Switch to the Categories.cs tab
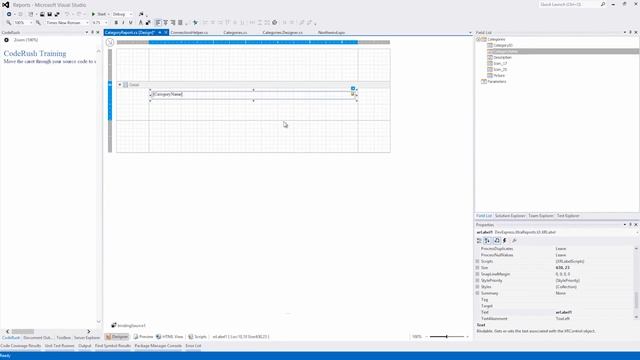The width and height of the screenshot is (640, 360). point(235,32)
